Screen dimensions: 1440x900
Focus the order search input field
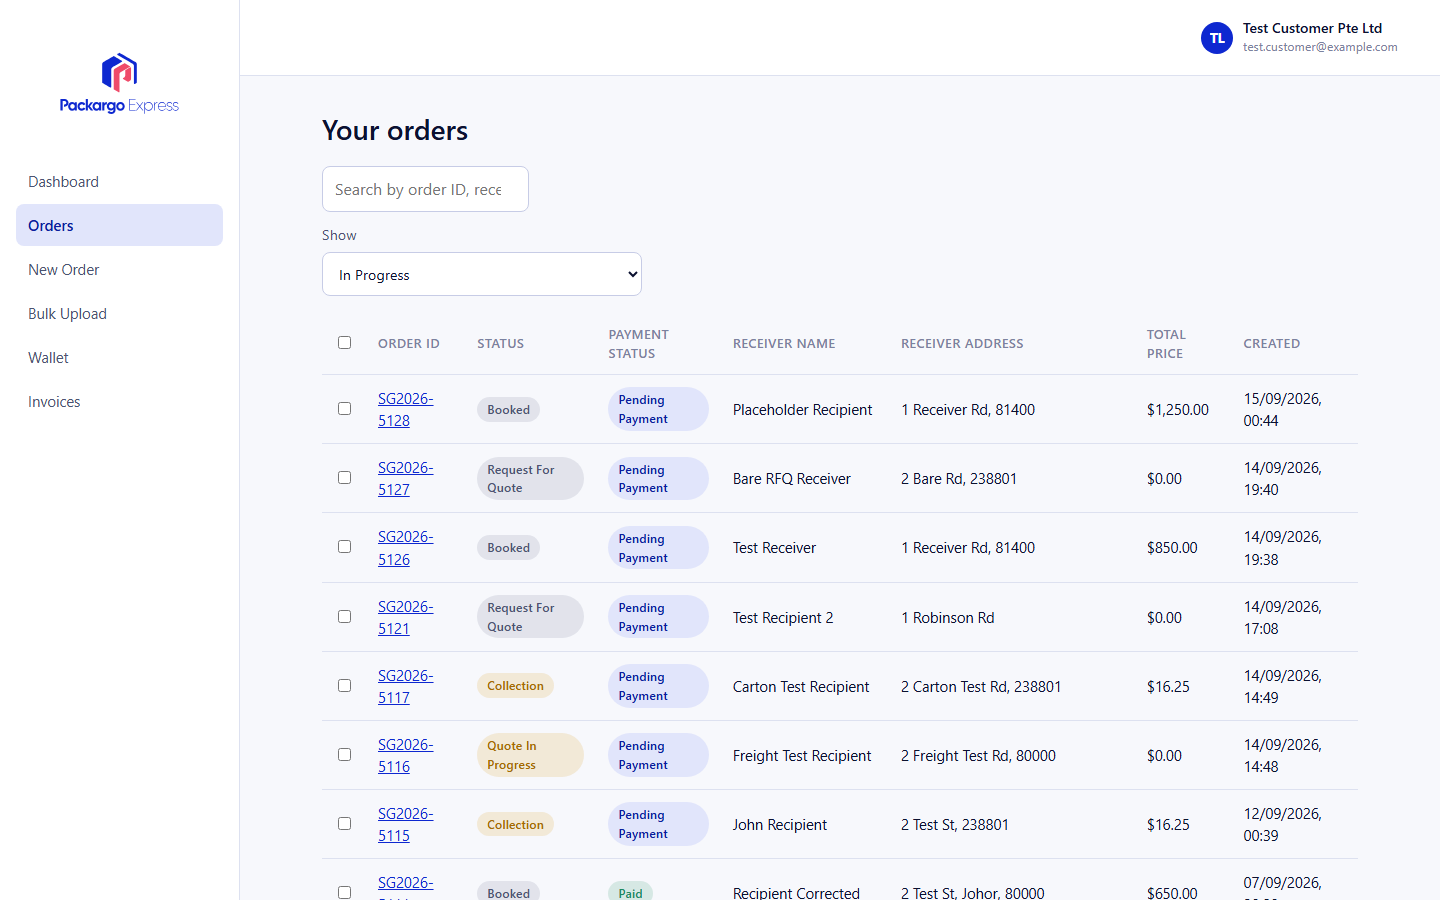pos(425,189)
